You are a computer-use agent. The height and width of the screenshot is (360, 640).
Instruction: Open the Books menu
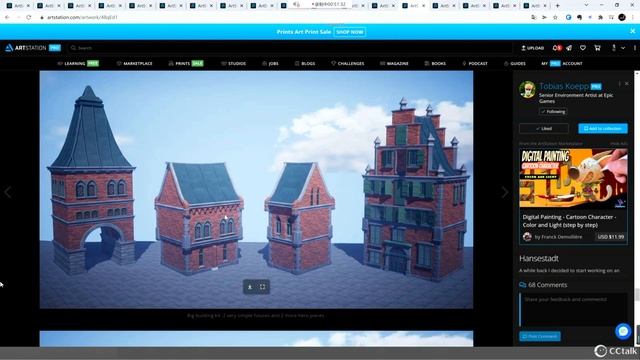click(x=435, y=63)
